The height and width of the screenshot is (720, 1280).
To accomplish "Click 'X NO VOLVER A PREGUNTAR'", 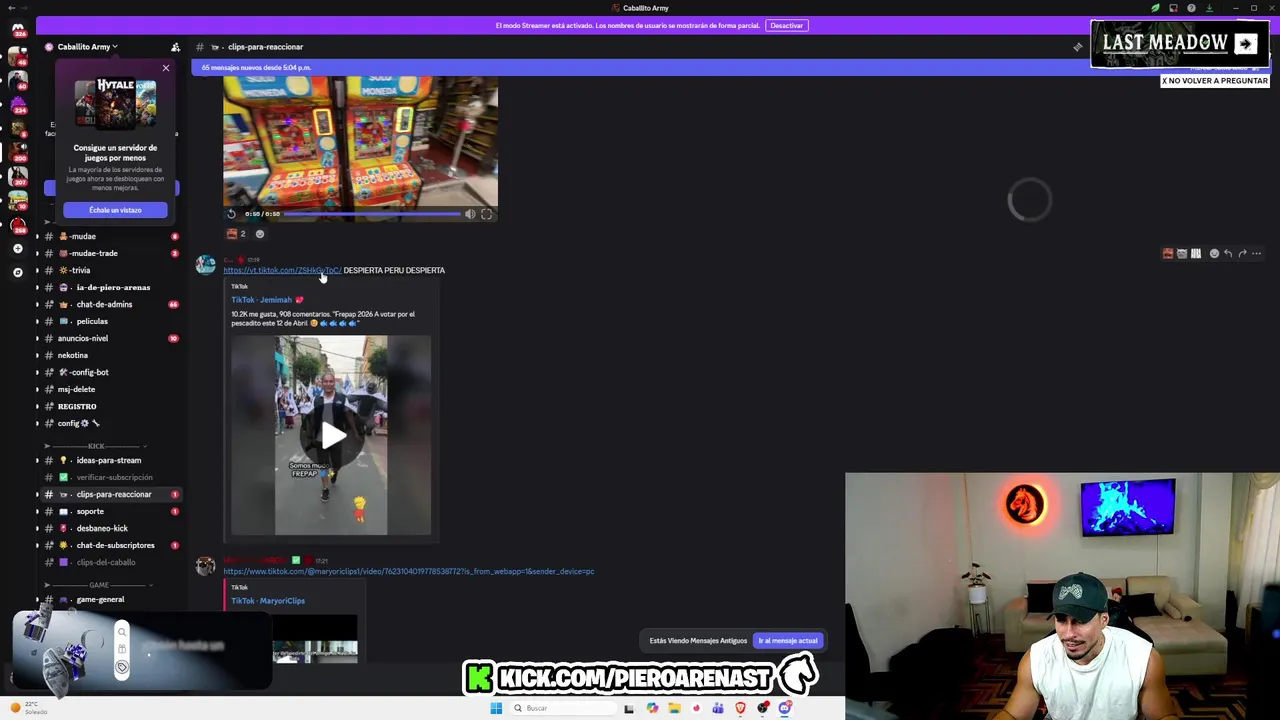I will [1214, 81].
